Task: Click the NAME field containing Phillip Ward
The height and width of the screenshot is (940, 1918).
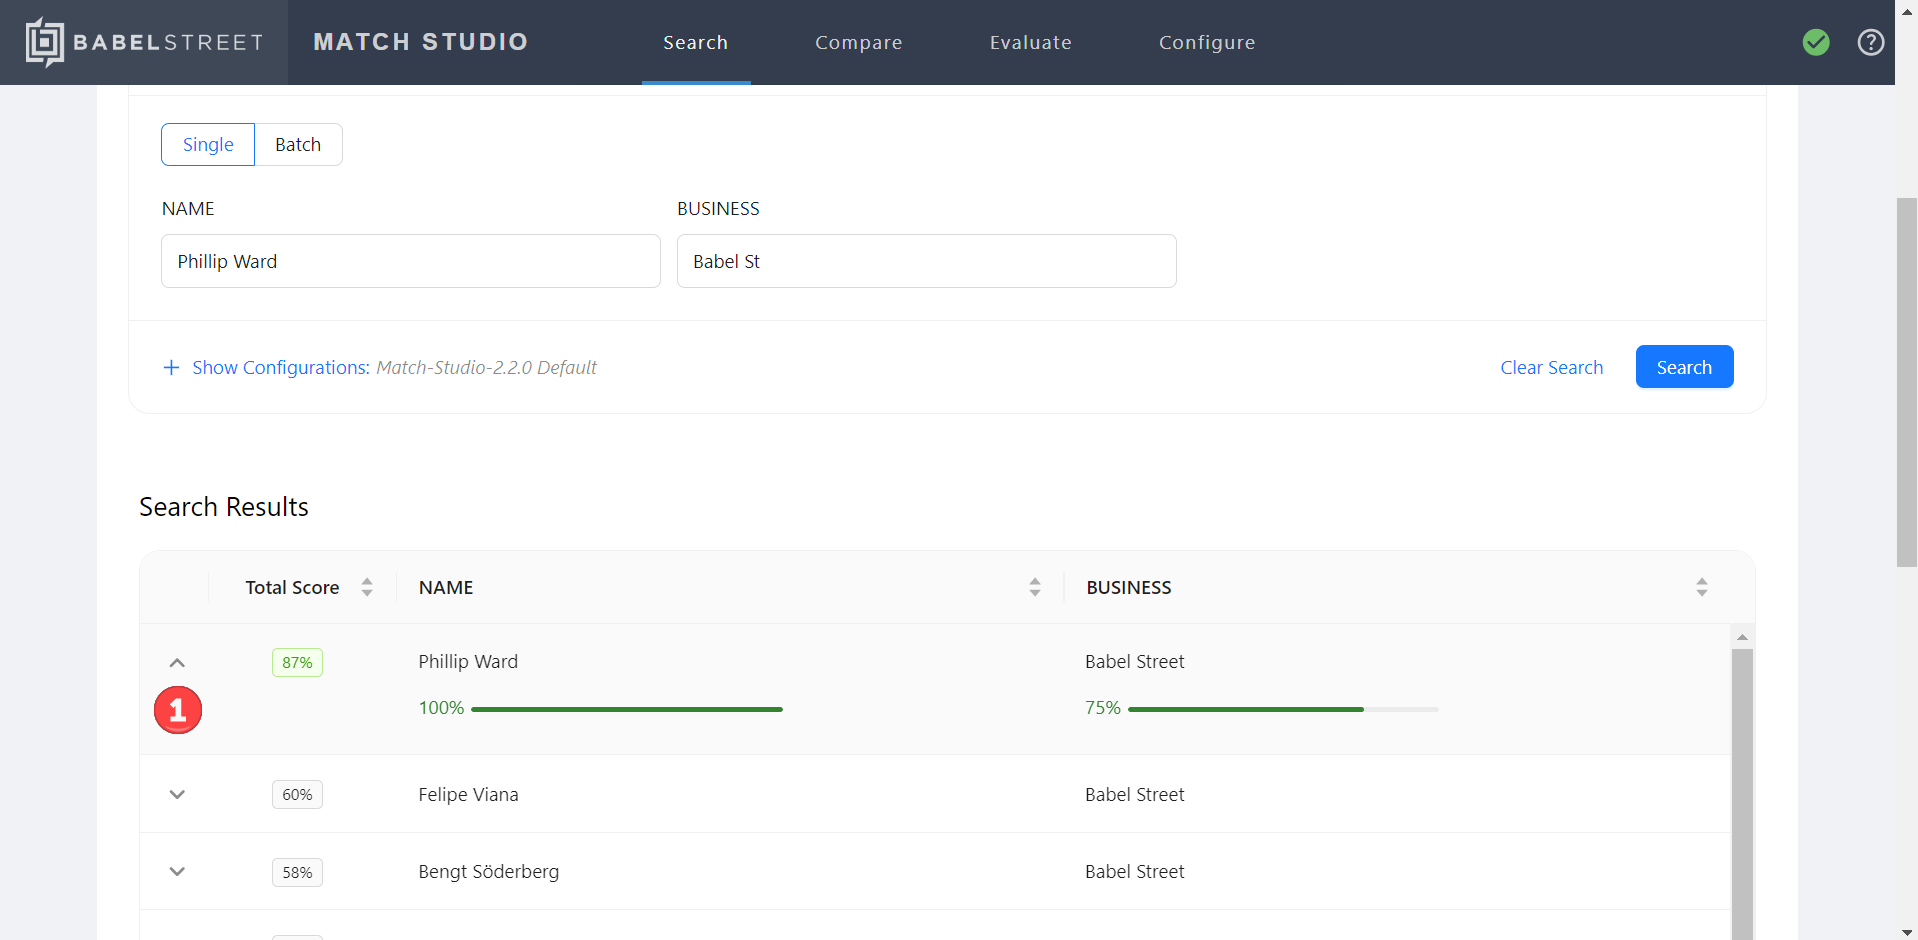Action: pyautogui.click(x=411, y=261)
